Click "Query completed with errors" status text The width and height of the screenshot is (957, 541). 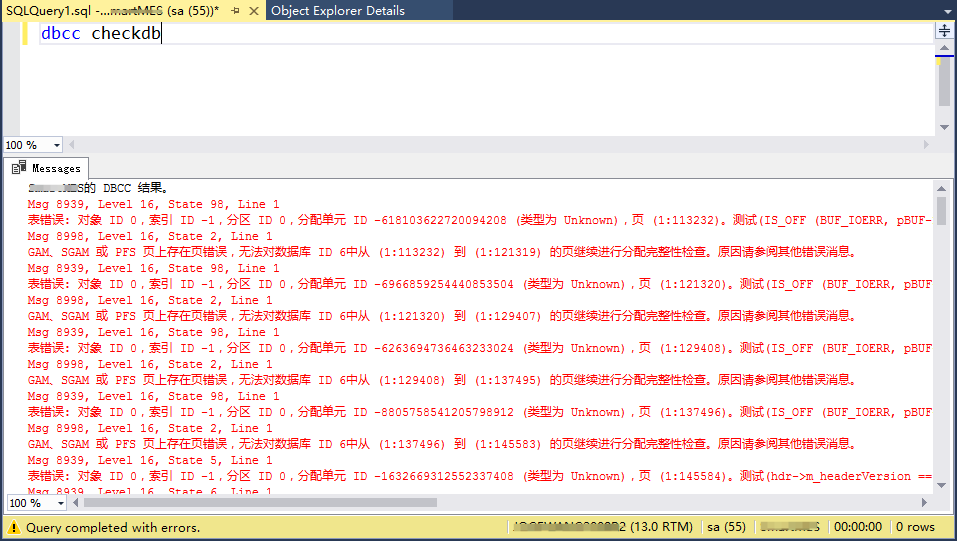click(x=112, y=527)
